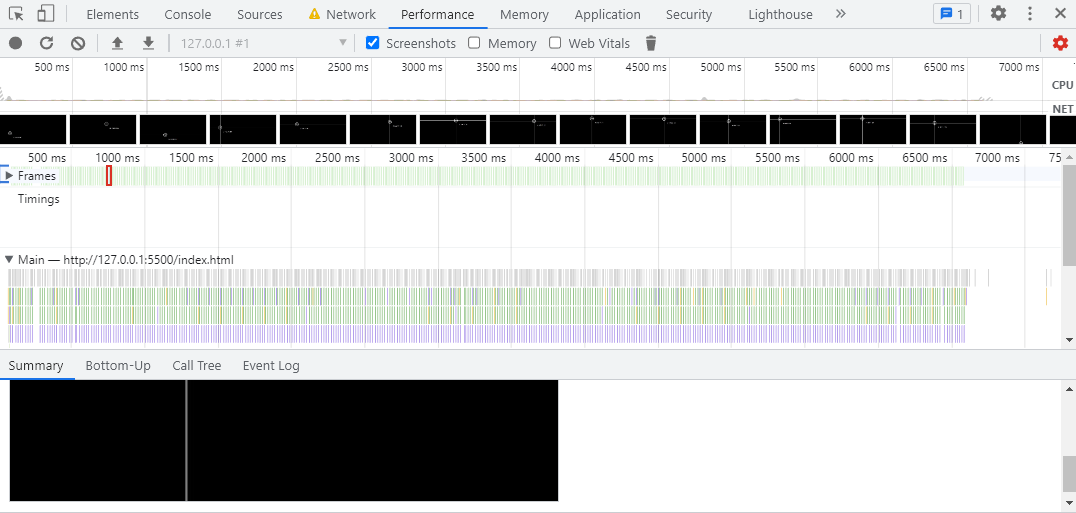Enable the Web Vitals checkbox
The width and height of the screenshot is (1076, 513).
pyautogui.click(x=555, y=43)
